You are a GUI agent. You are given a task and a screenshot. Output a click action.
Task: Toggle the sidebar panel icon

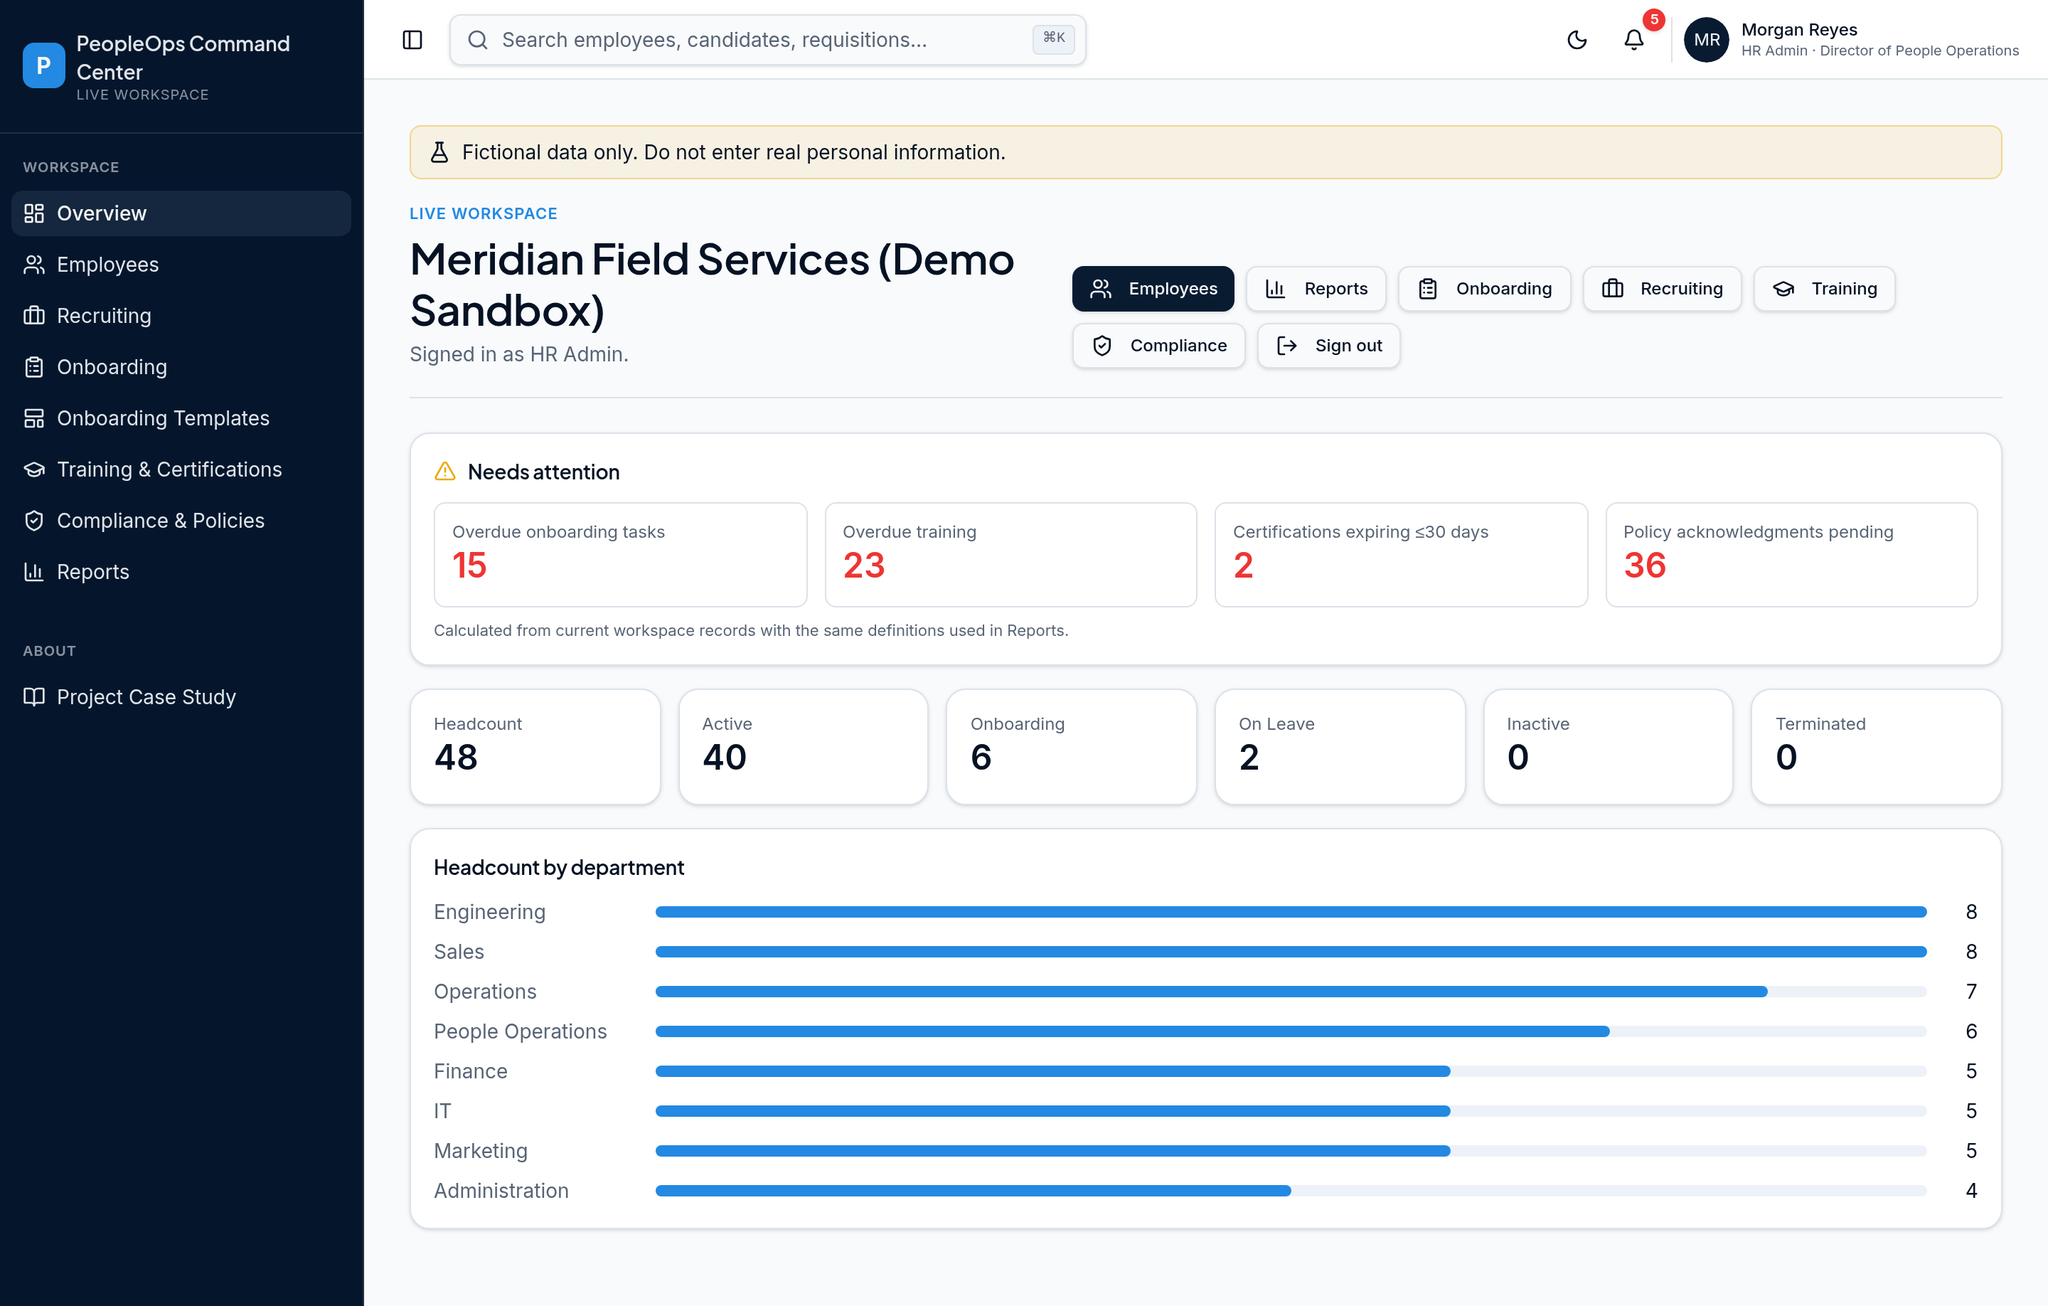[412, 40]
